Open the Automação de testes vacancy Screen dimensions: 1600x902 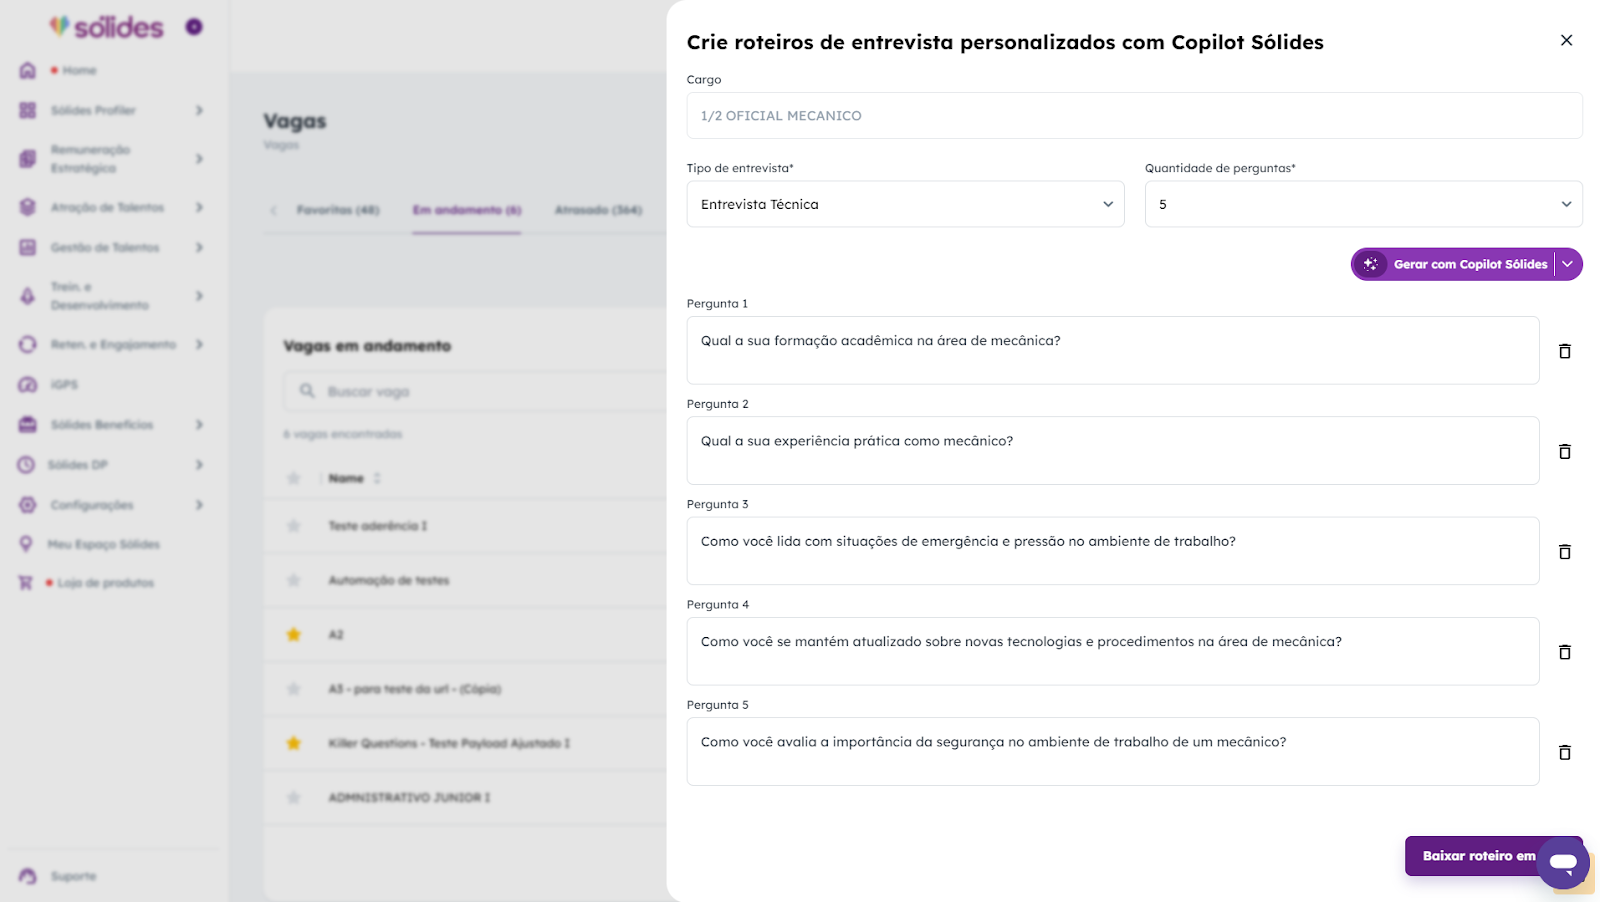[x=389, y=580]
